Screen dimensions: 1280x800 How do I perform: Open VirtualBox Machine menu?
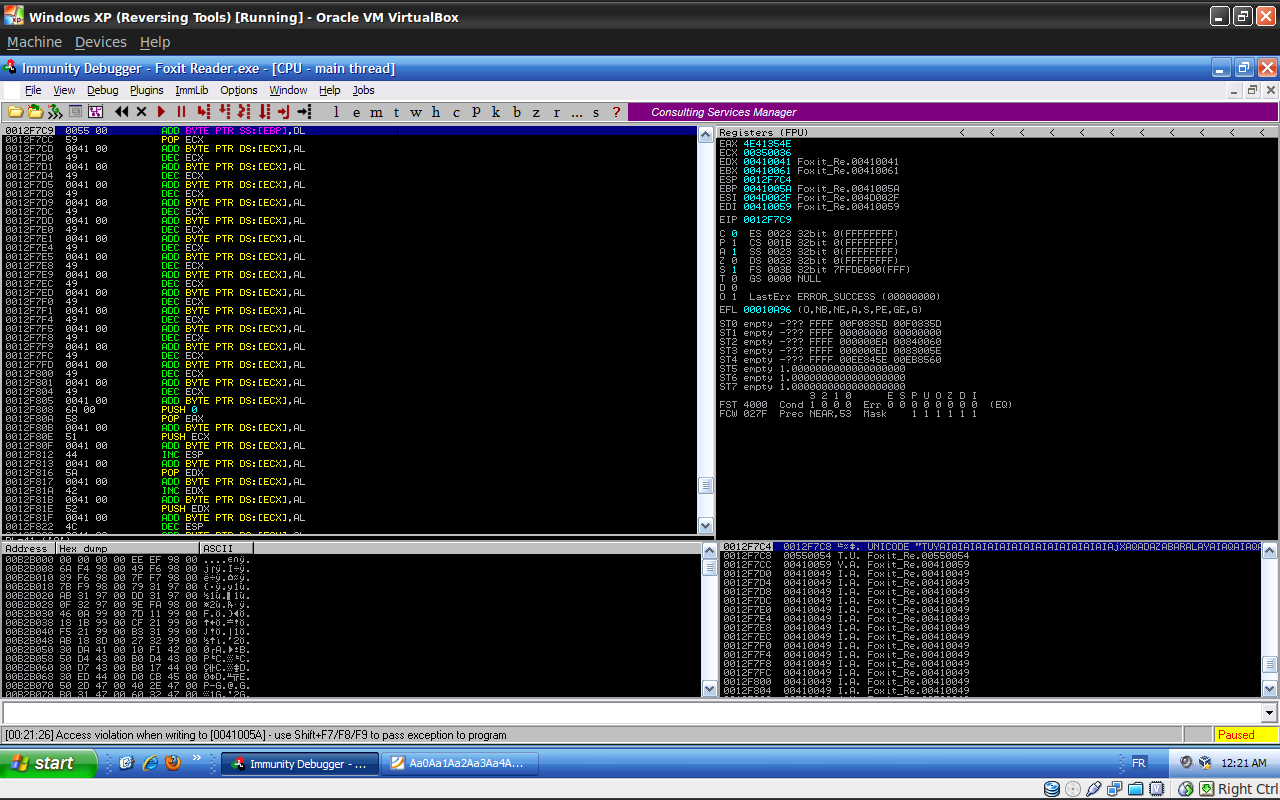34,42
